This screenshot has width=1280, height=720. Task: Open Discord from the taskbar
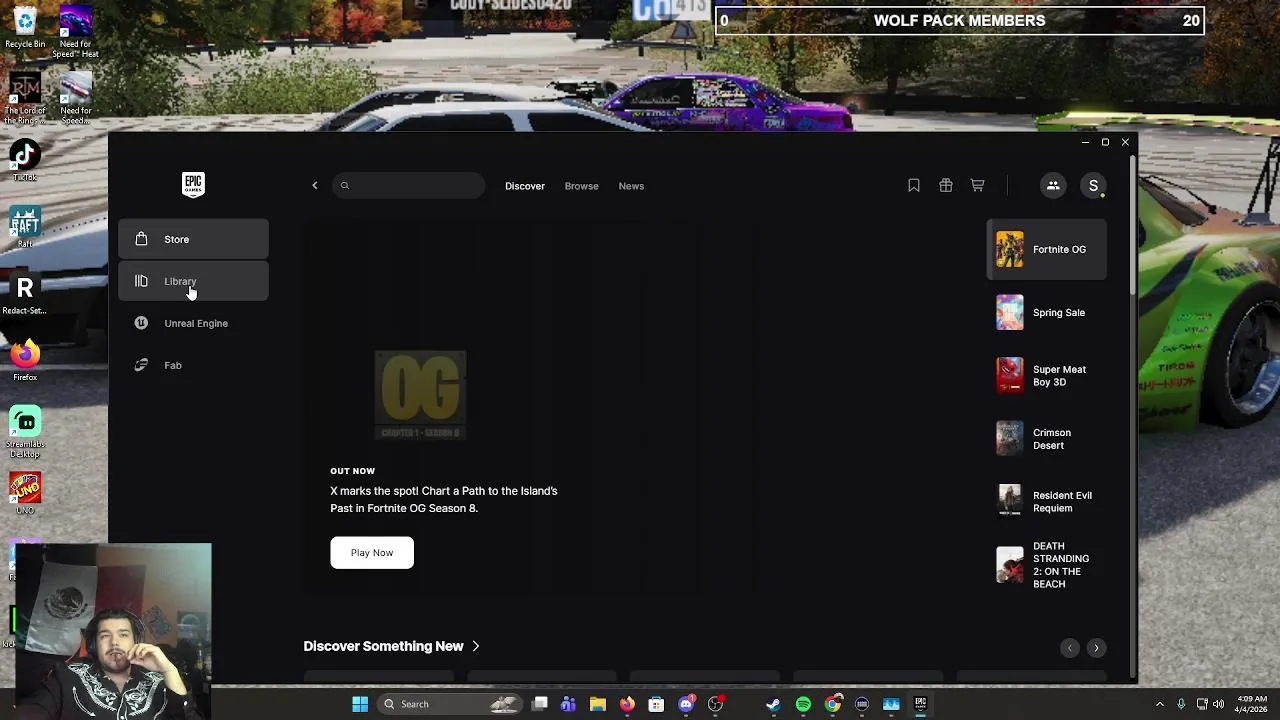pyautogui.click(x=686, y=704)
